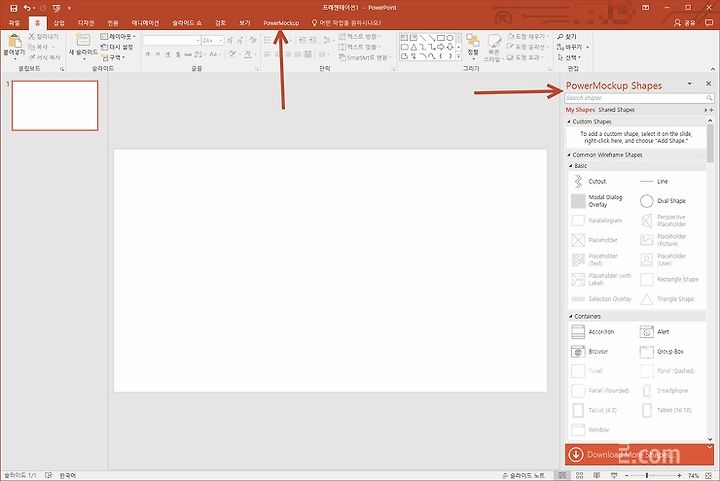Click zoom in plus button

[679, 475]
